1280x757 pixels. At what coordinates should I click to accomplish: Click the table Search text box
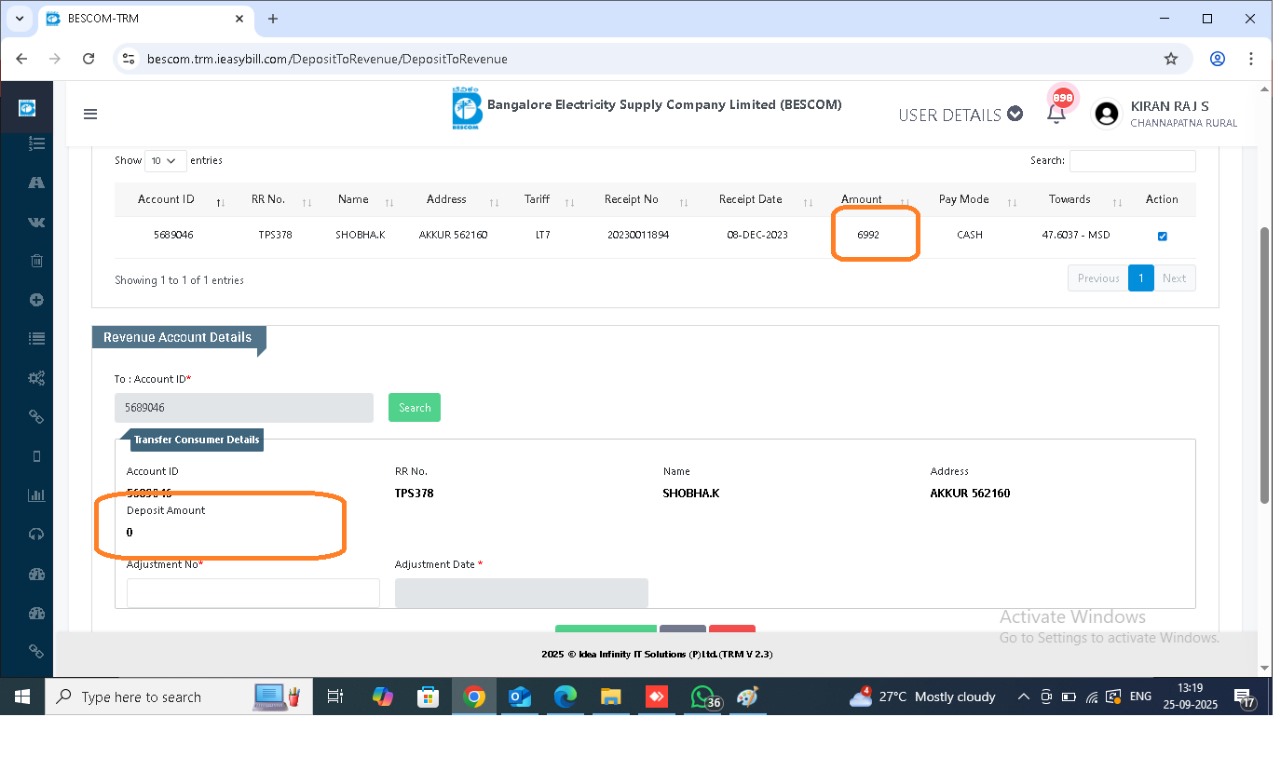tap(1132, 161)
